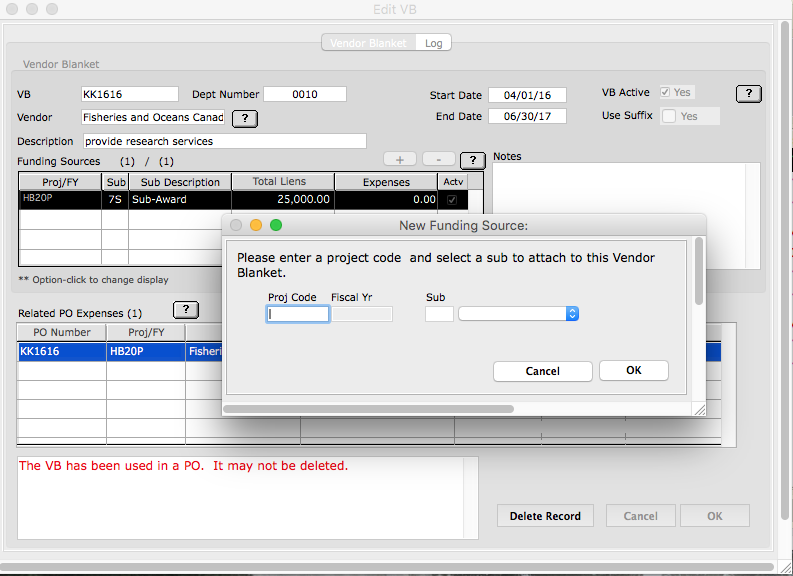The width and height of the screenshot is (793, 576).
Task: Click the Sub Description column header
Action: click(x=180, y=182)
